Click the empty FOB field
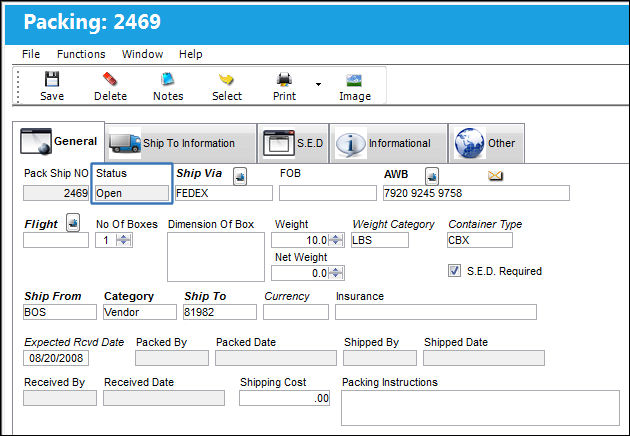The height and width of the screenshot is (436, 630). coord(328,193)
